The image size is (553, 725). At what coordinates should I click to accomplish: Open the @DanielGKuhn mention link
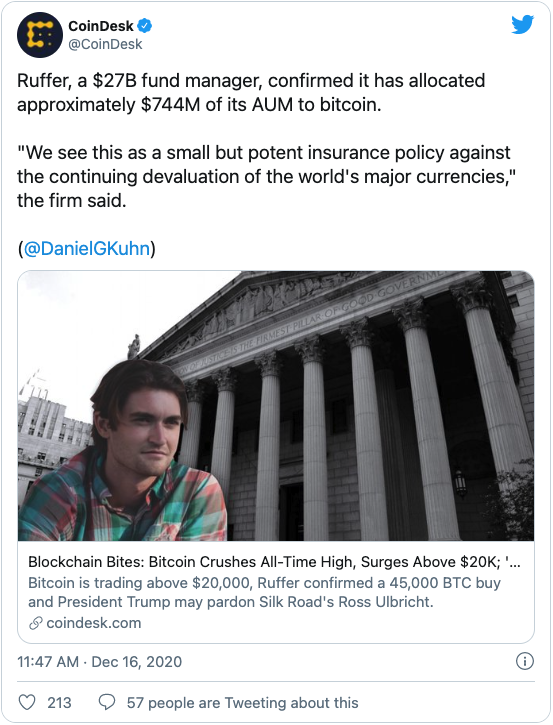pos(87,248)
